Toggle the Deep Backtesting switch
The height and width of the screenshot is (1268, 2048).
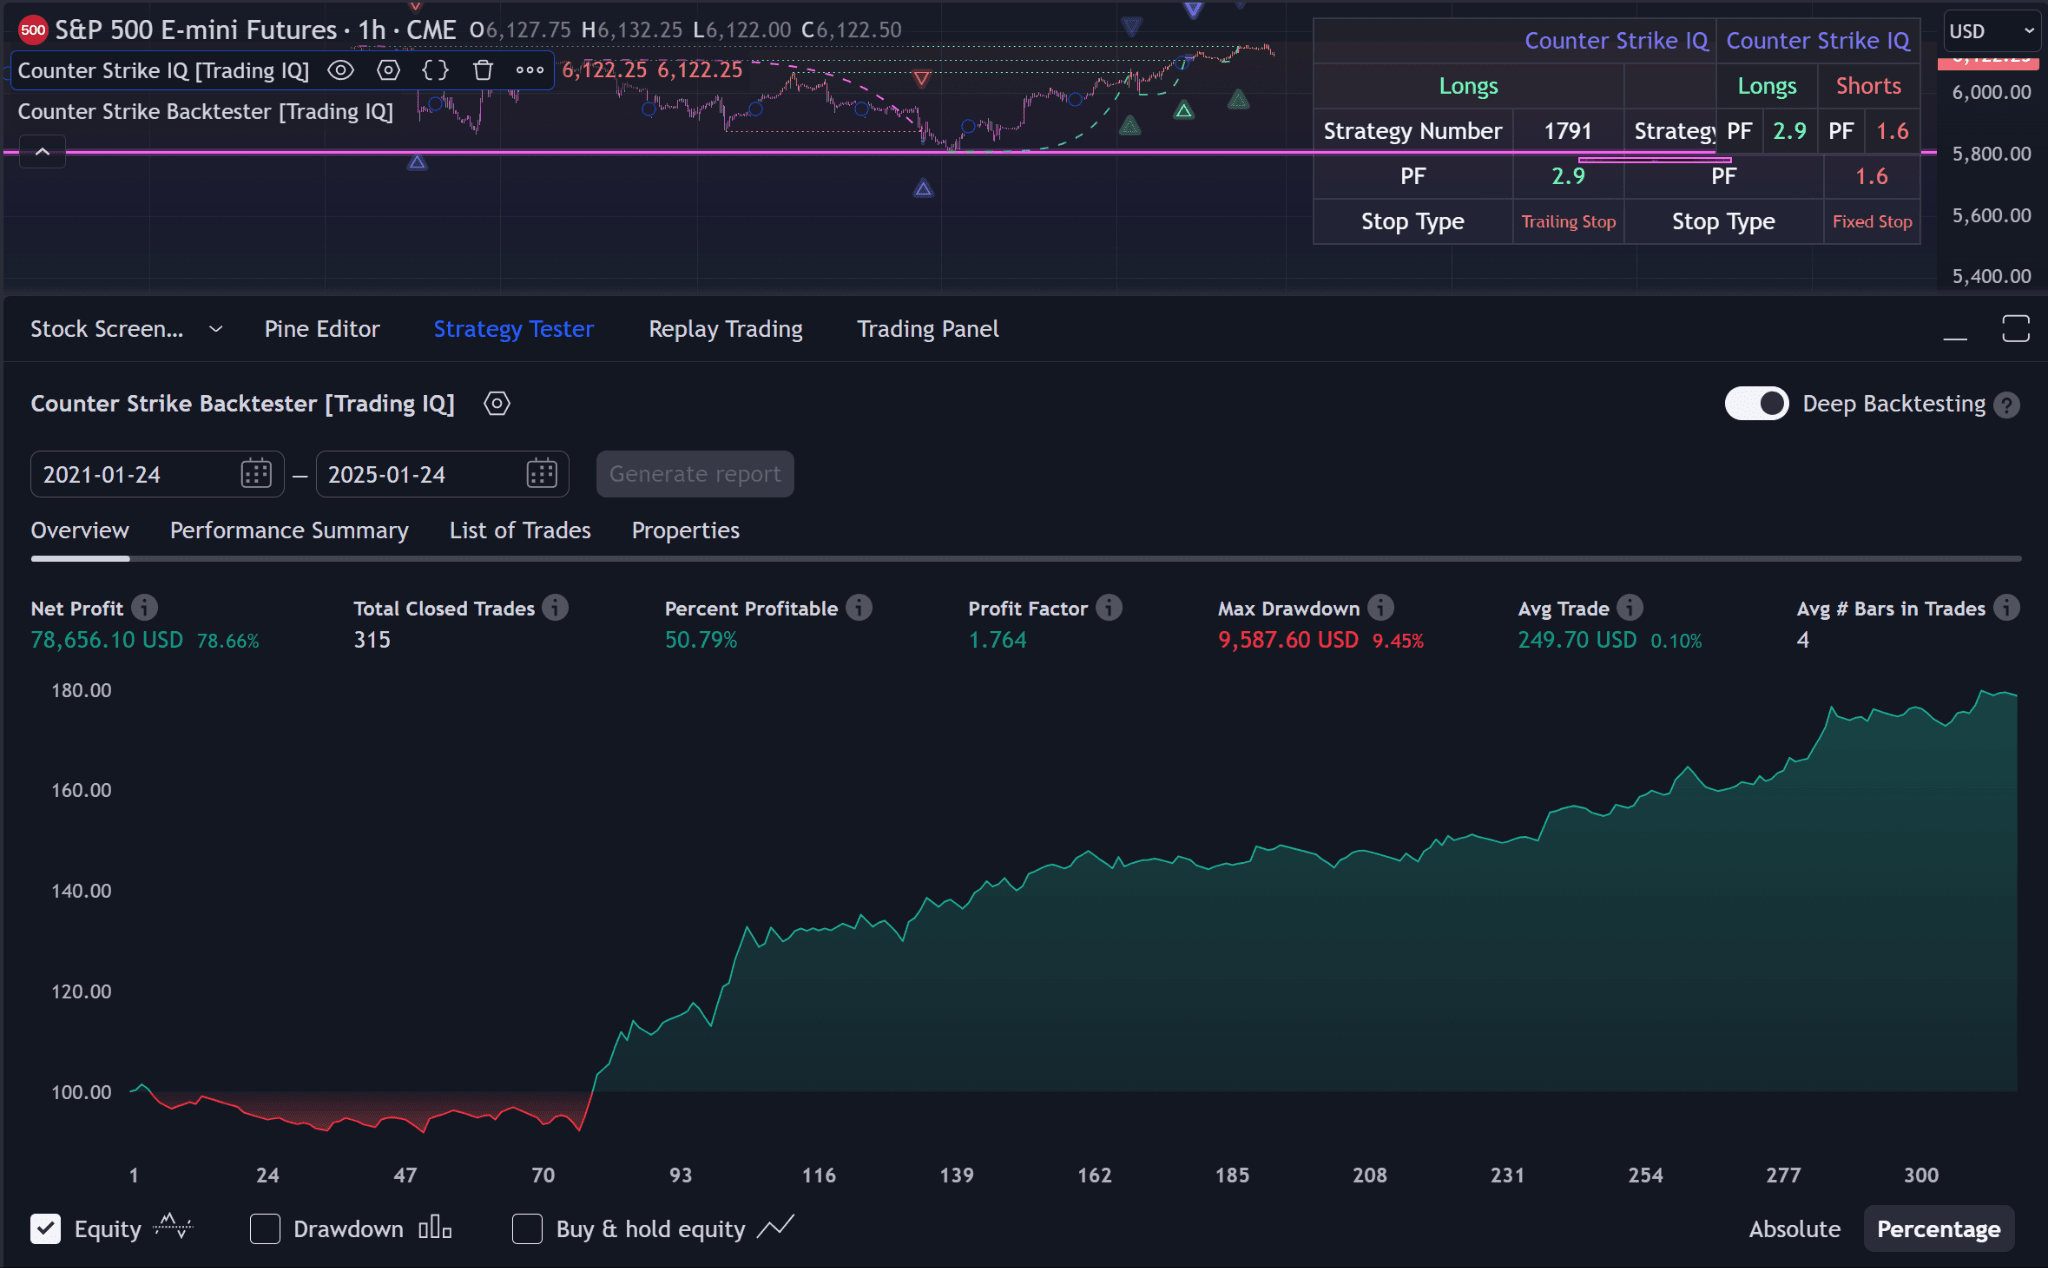tap(1757, 404)
